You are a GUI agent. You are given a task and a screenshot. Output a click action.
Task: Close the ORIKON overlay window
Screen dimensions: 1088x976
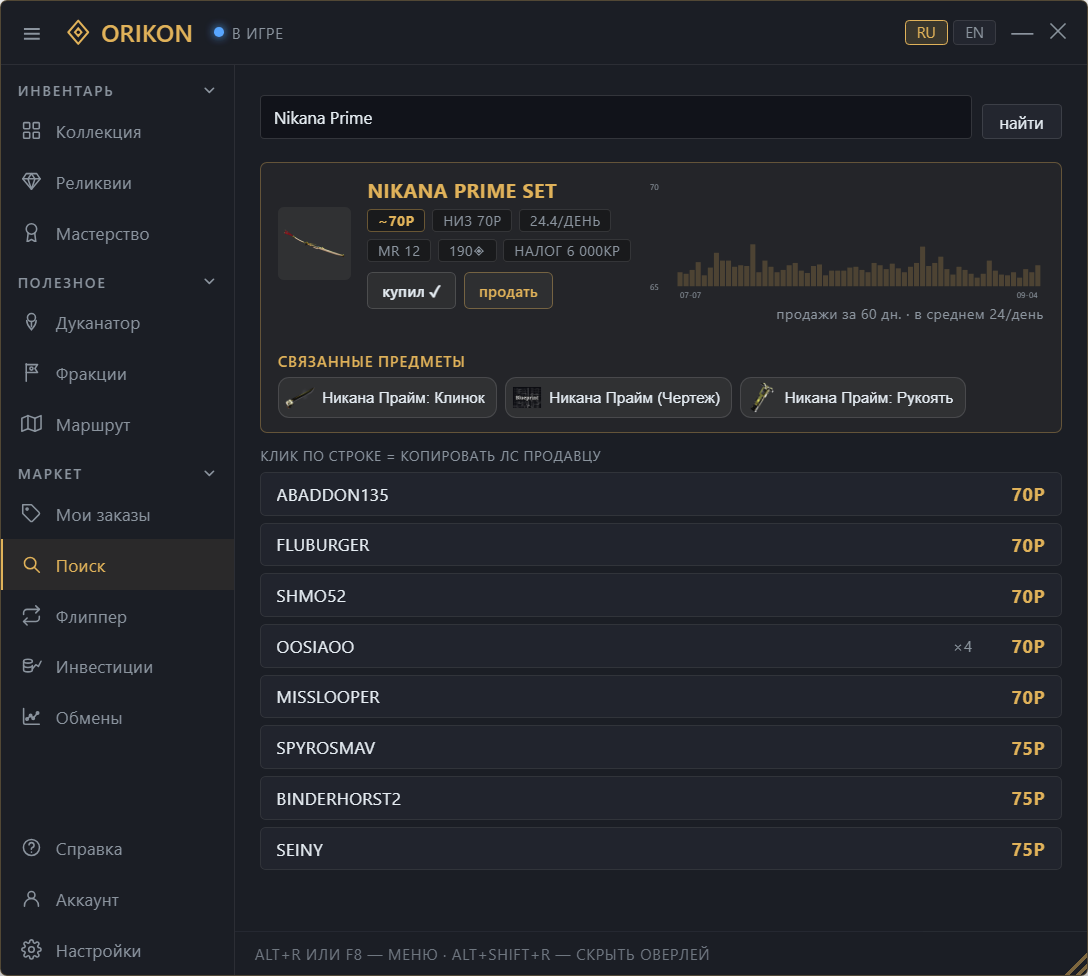(x=1057, y=31)
